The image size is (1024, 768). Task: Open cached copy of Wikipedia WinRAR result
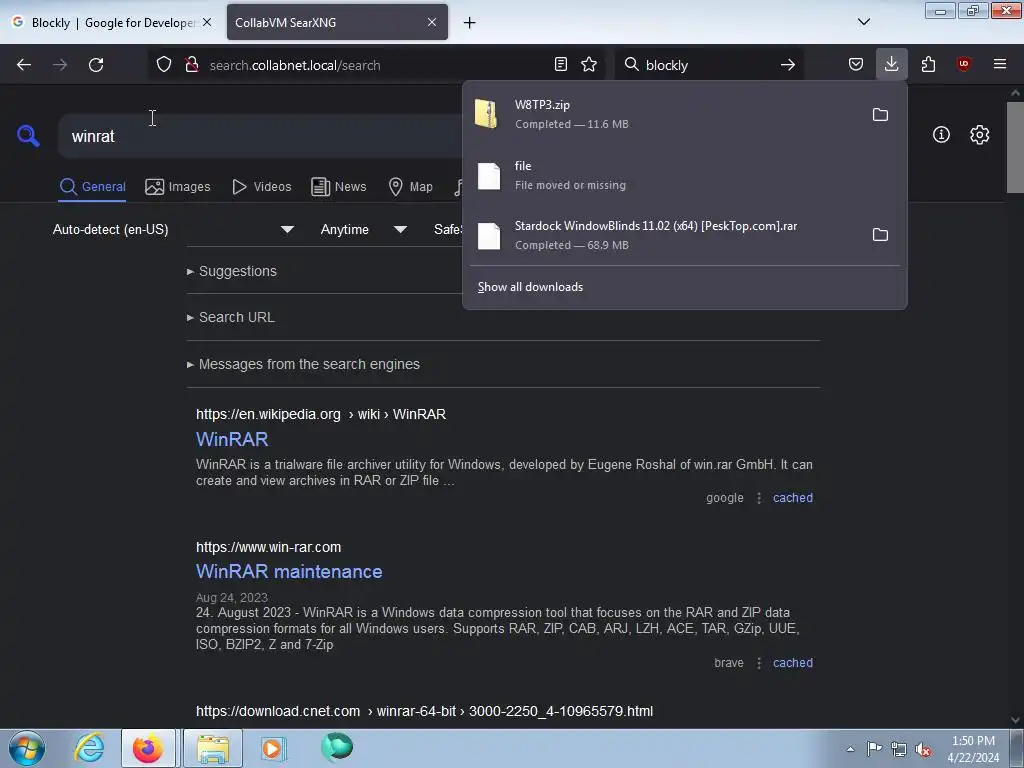click(793, 498)
